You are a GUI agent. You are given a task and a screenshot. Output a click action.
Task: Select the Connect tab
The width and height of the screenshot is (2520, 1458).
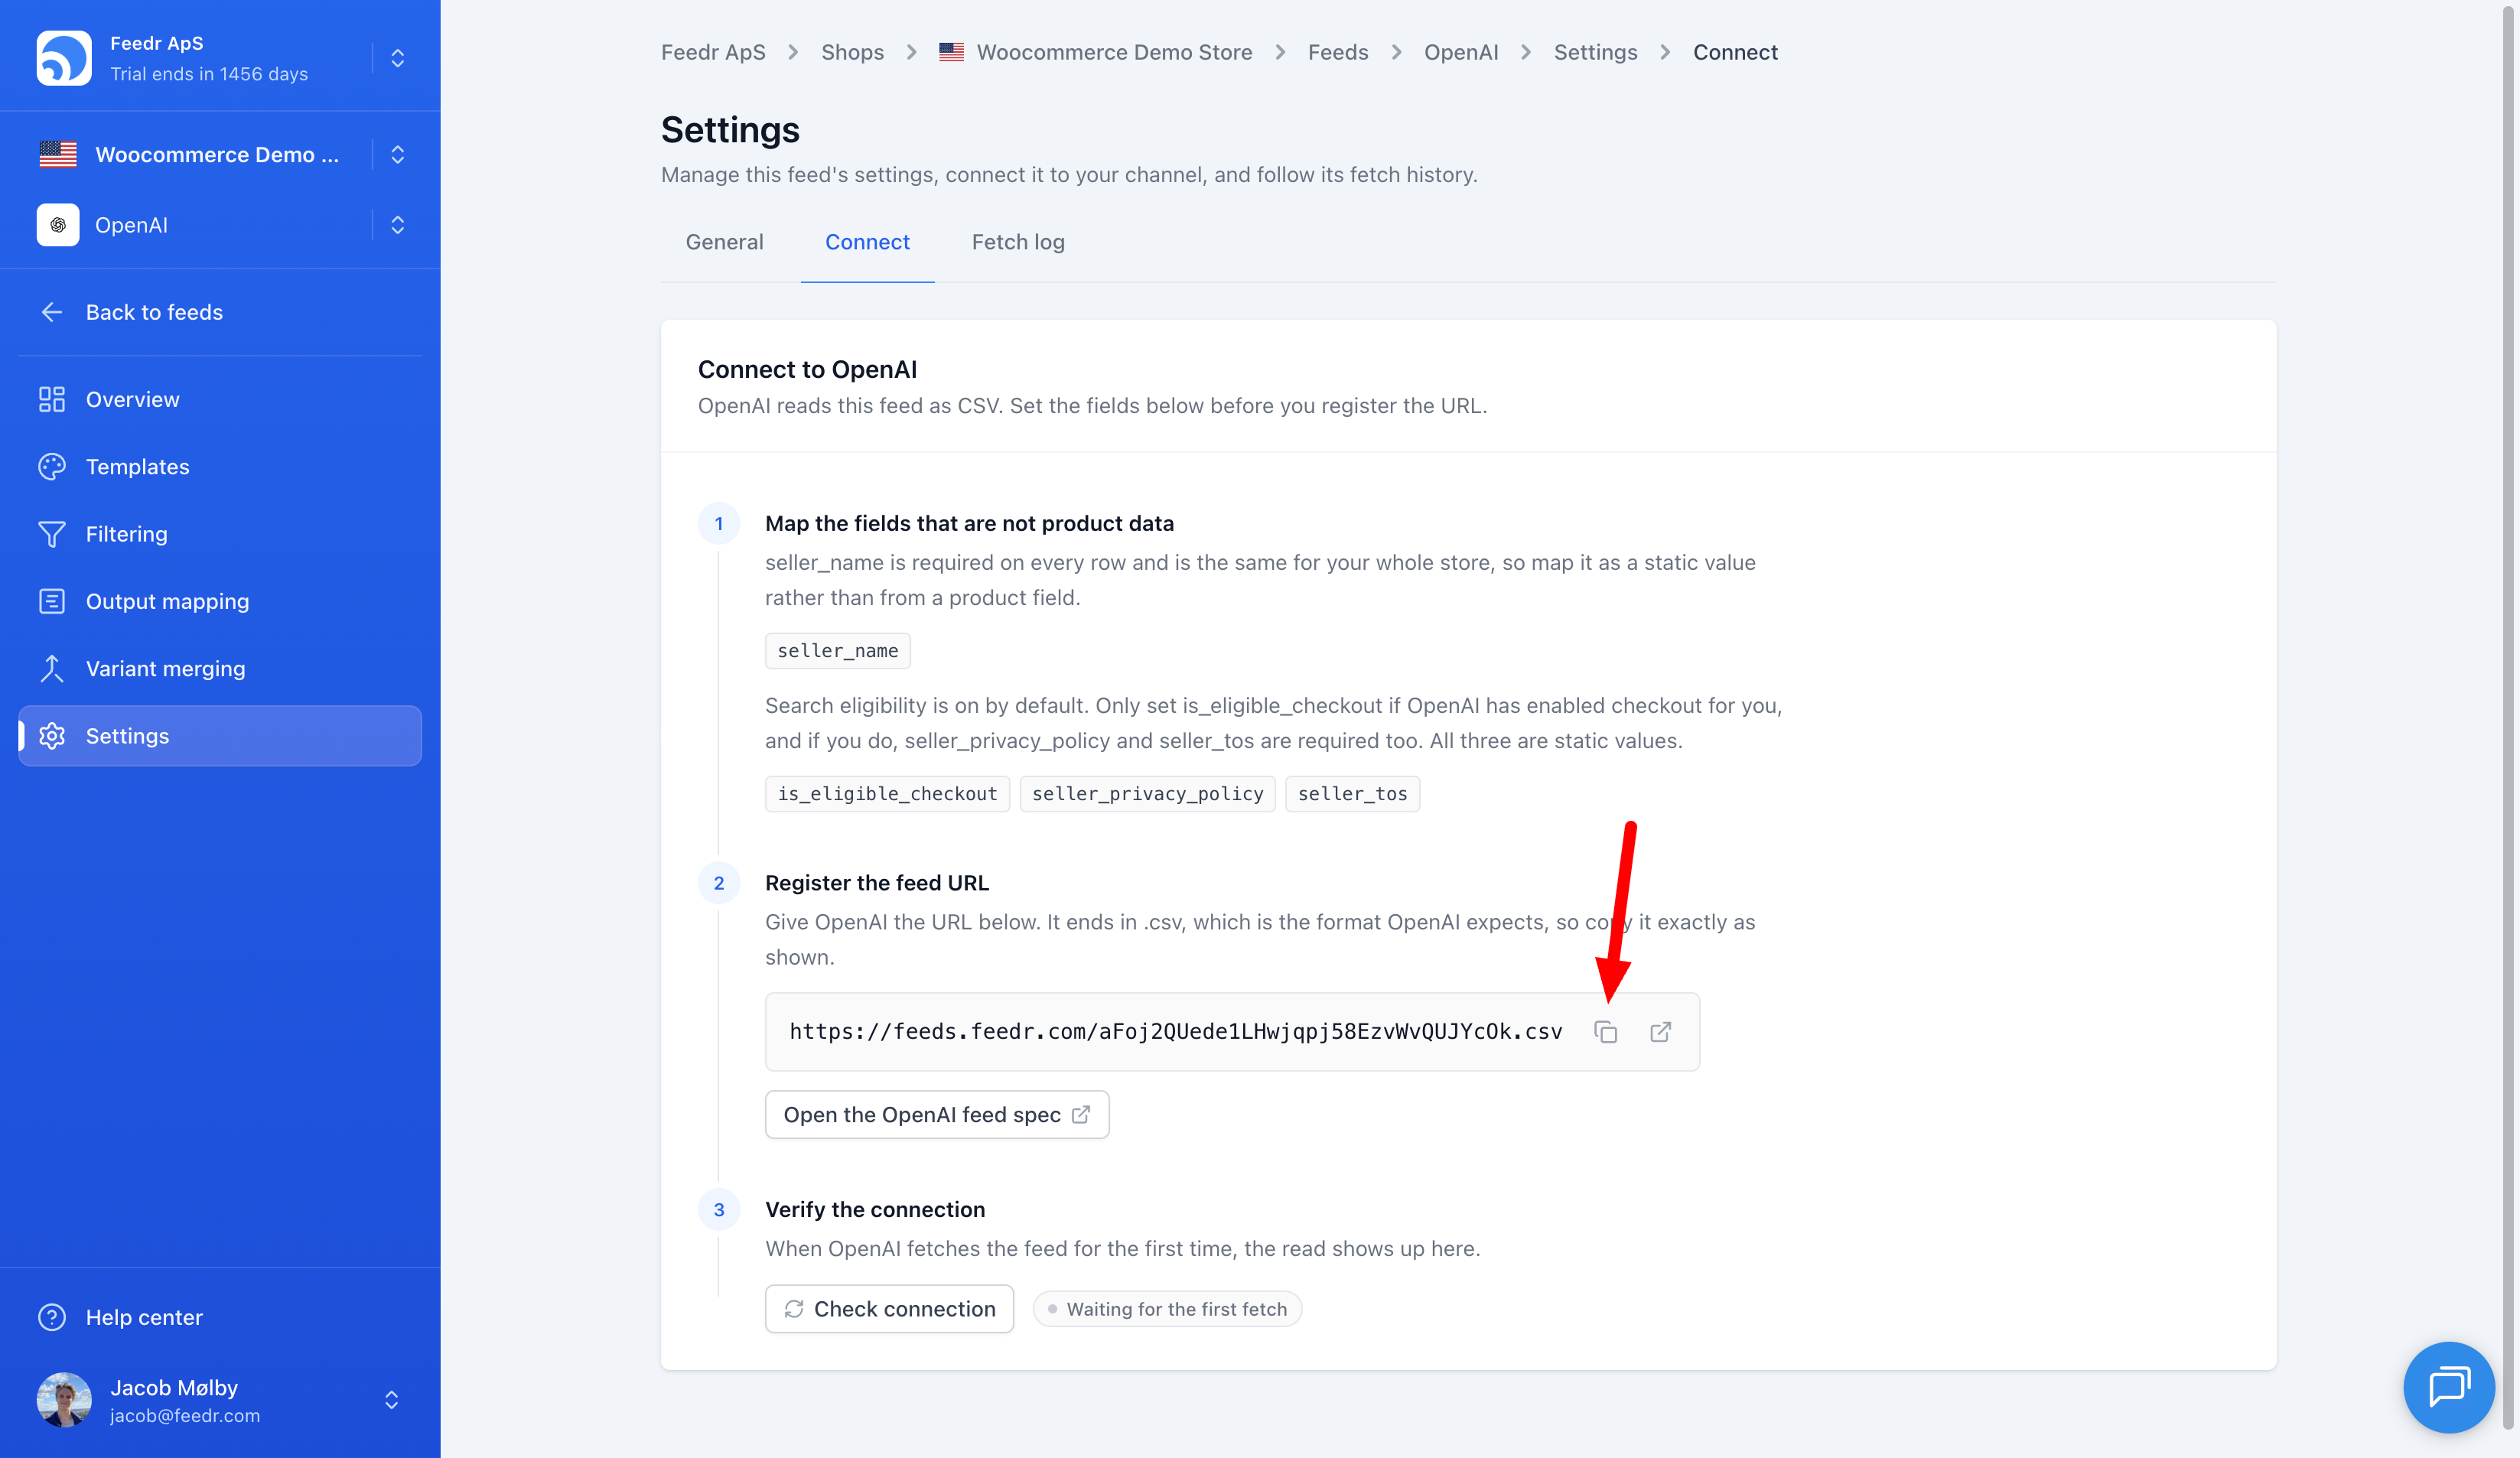click(x=867, y=242)
